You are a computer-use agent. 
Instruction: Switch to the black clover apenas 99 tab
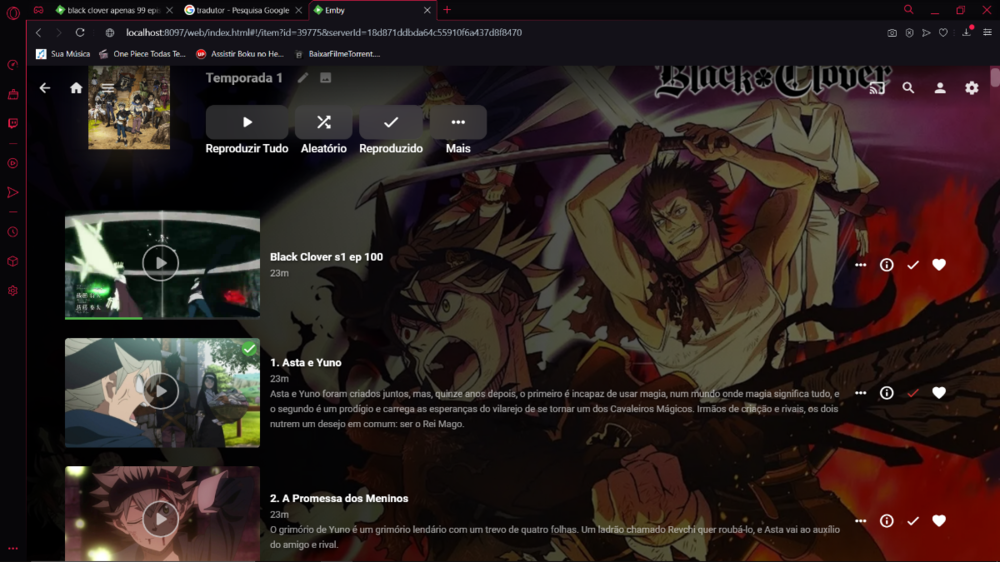[114, 10]
